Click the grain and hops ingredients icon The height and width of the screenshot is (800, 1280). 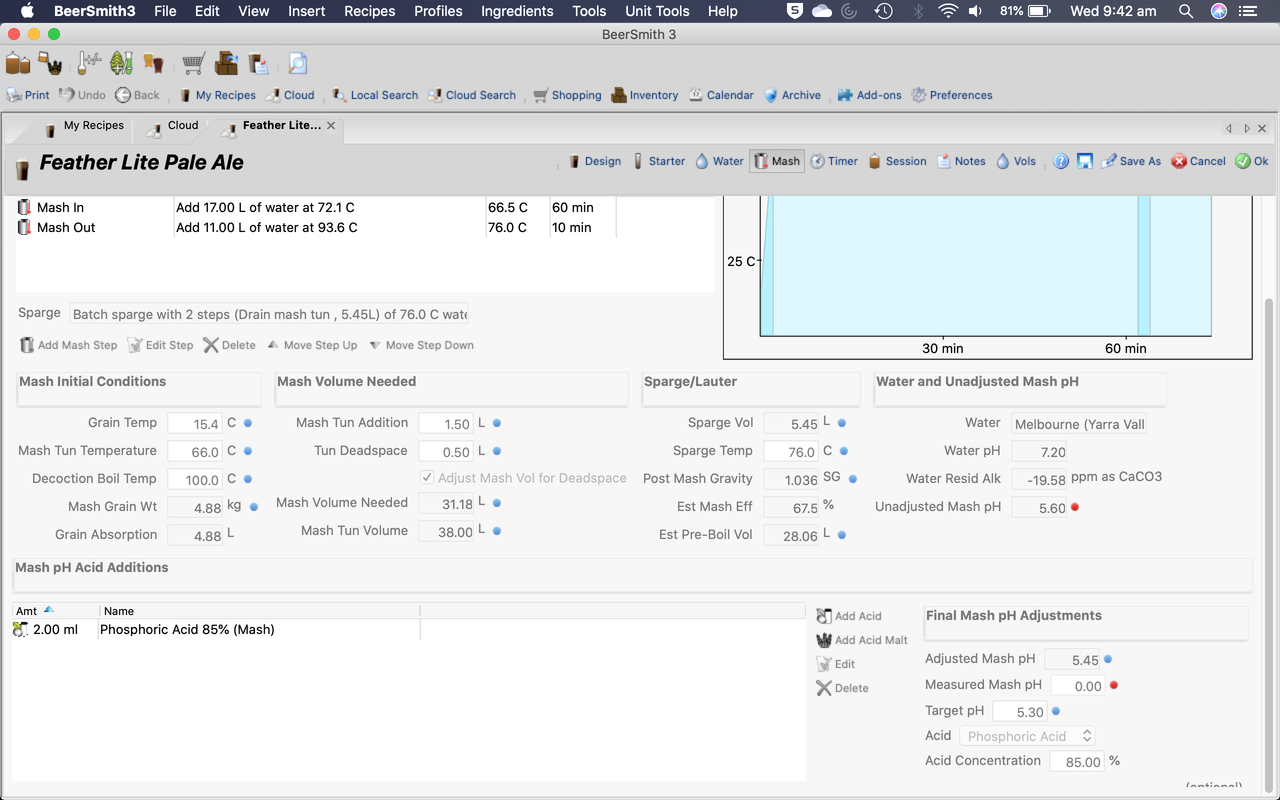(x=51, y=63)
